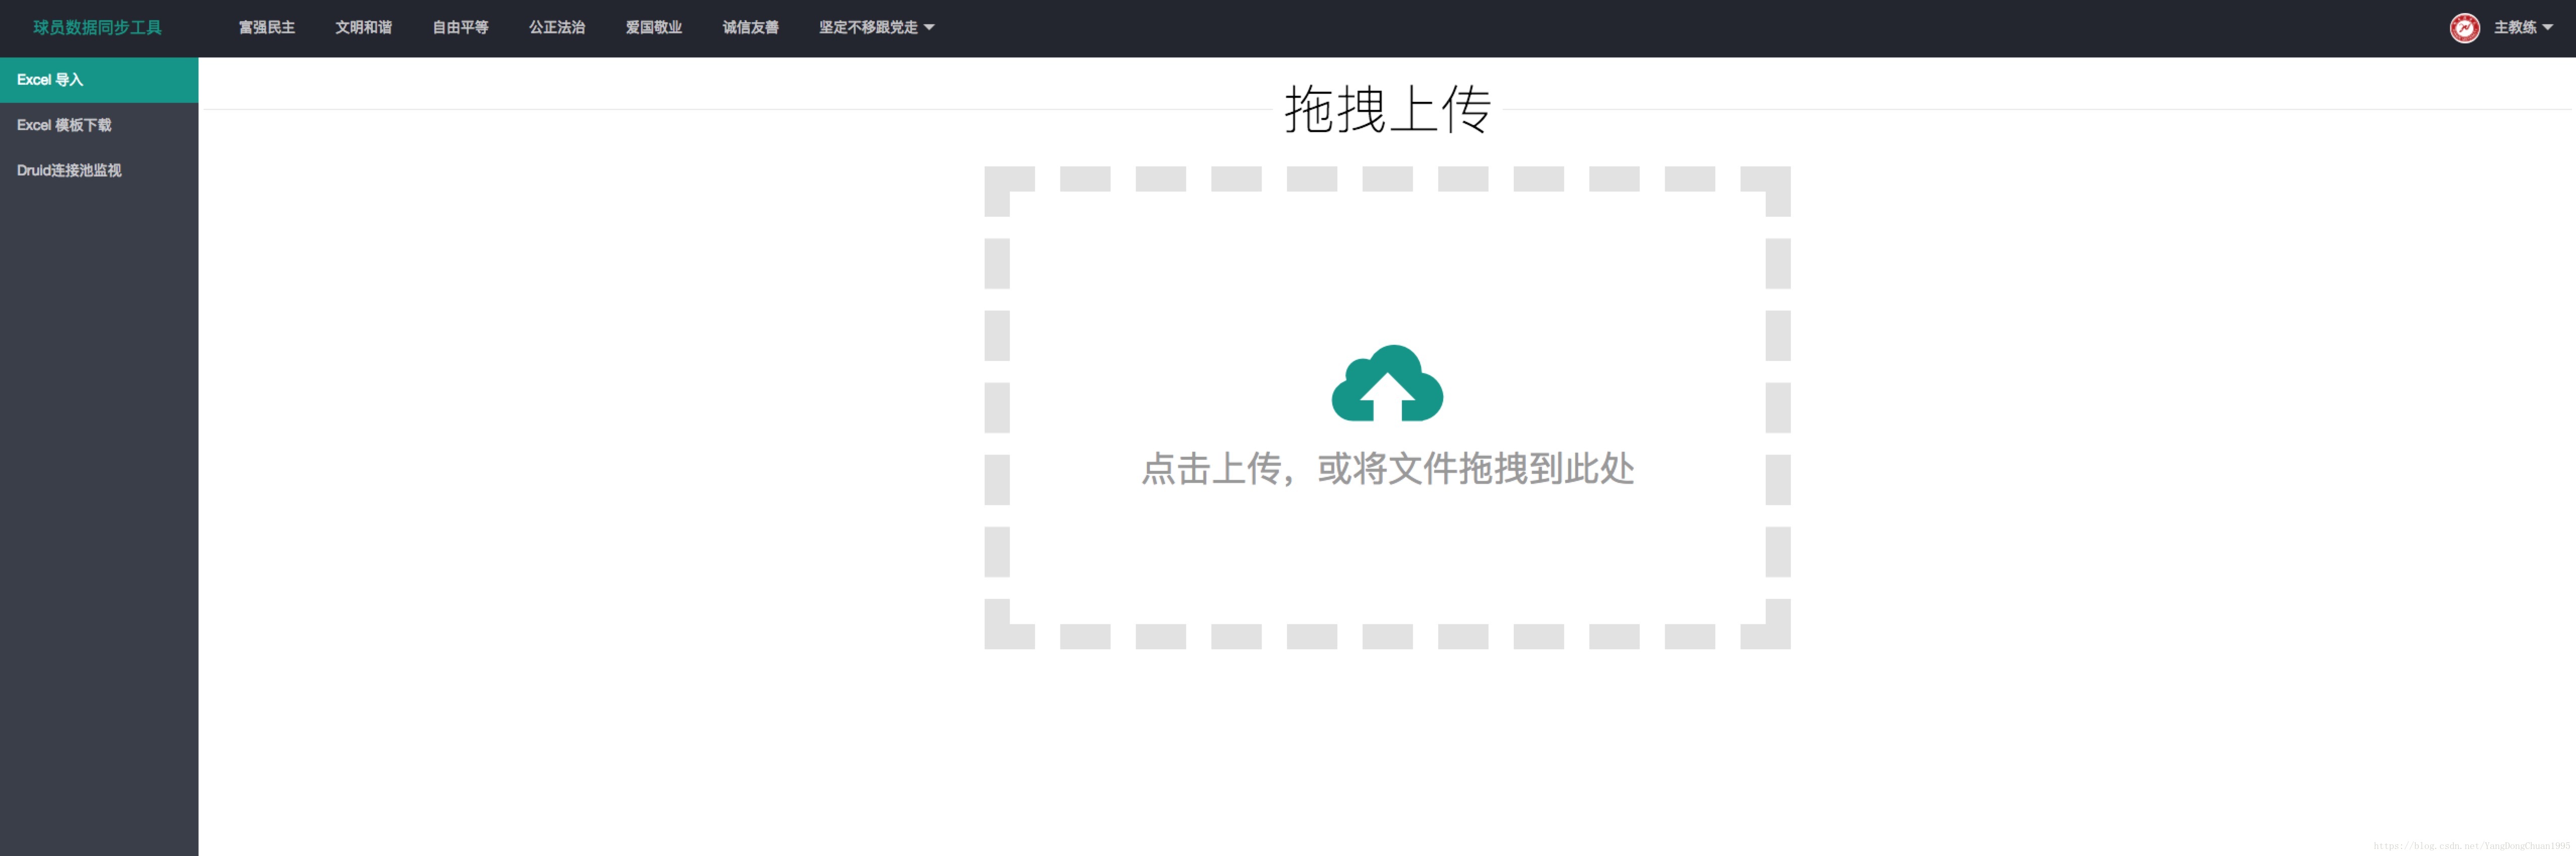The width and height of the screenshot is (2576, 856).
Task: Open the 主教练 user dropdown
Action: pyautogui.click(x=2522, y=28)
